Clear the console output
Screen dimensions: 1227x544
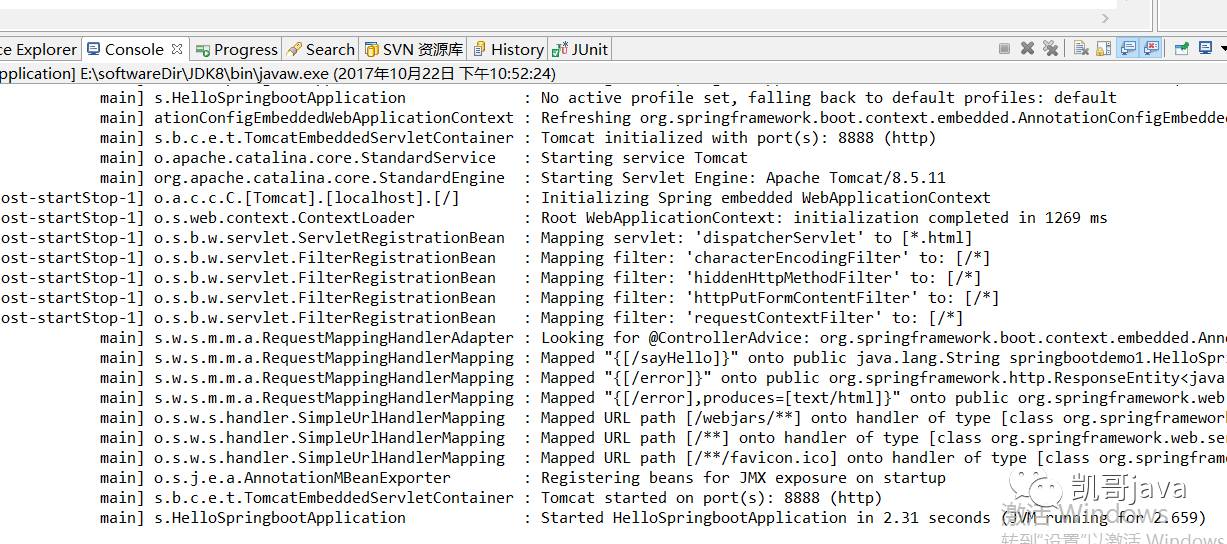click(1081, 48)
